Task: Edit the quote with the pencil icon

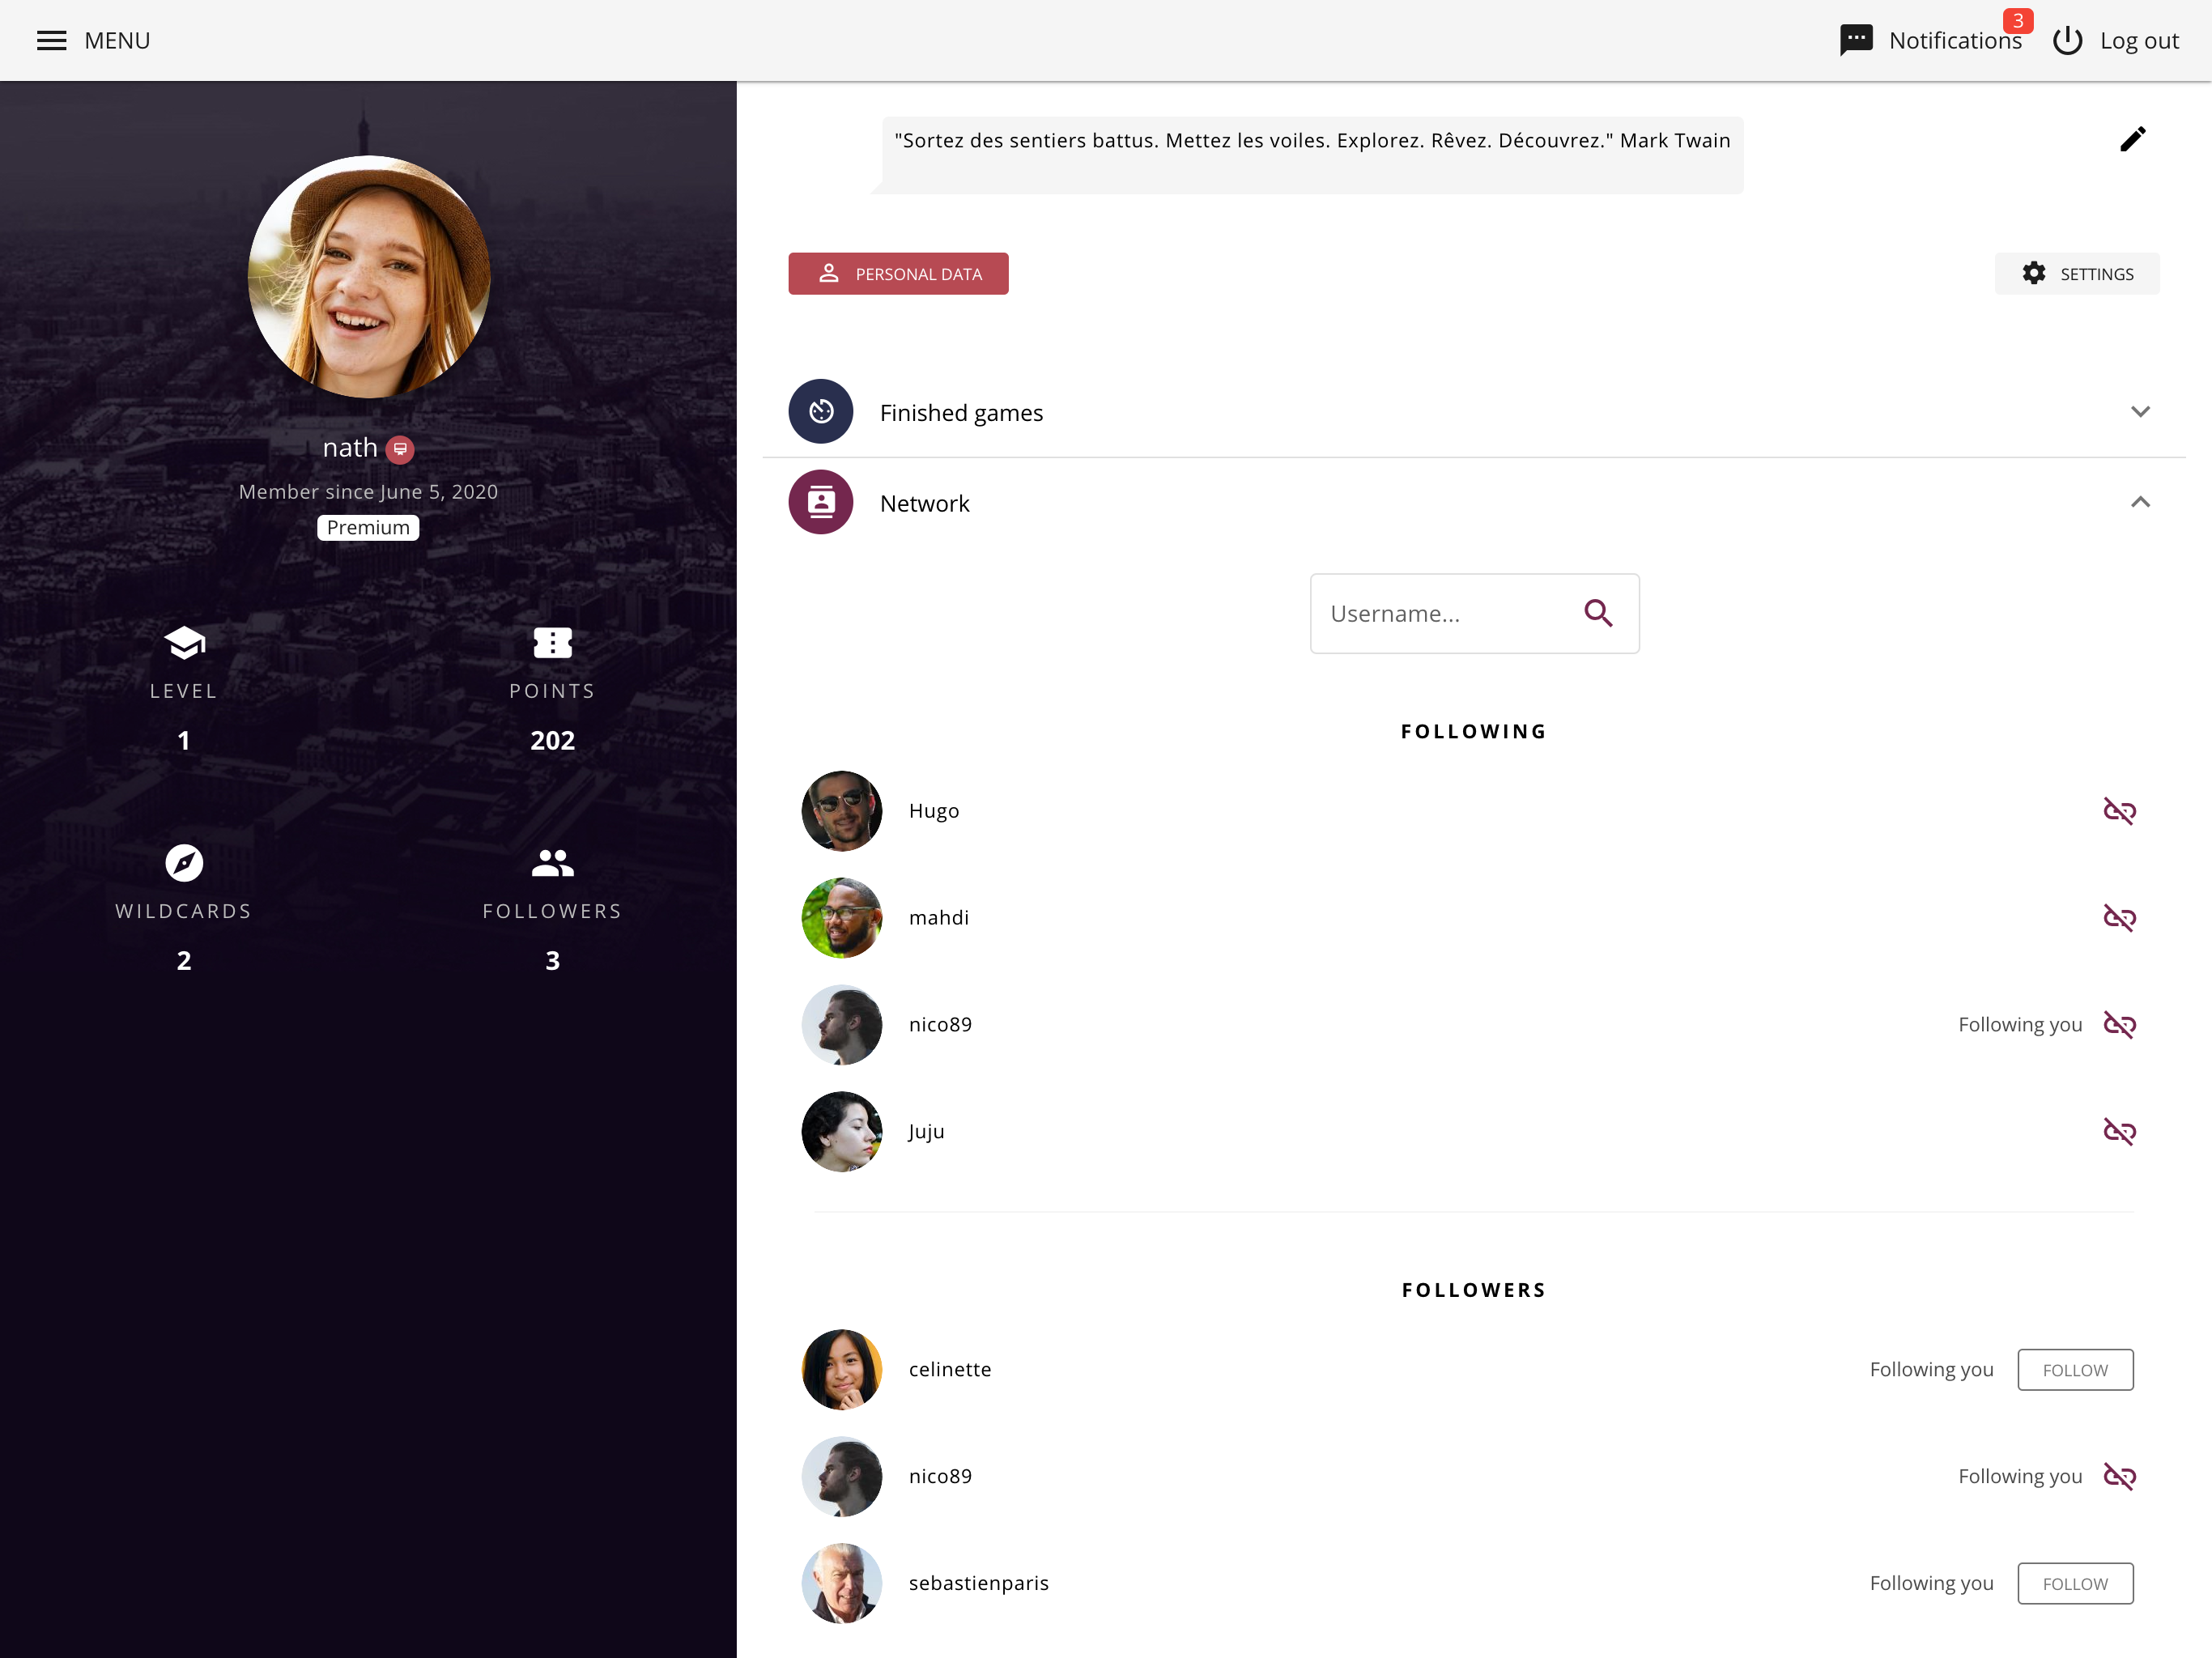Action: click(x=2132, y=139)
